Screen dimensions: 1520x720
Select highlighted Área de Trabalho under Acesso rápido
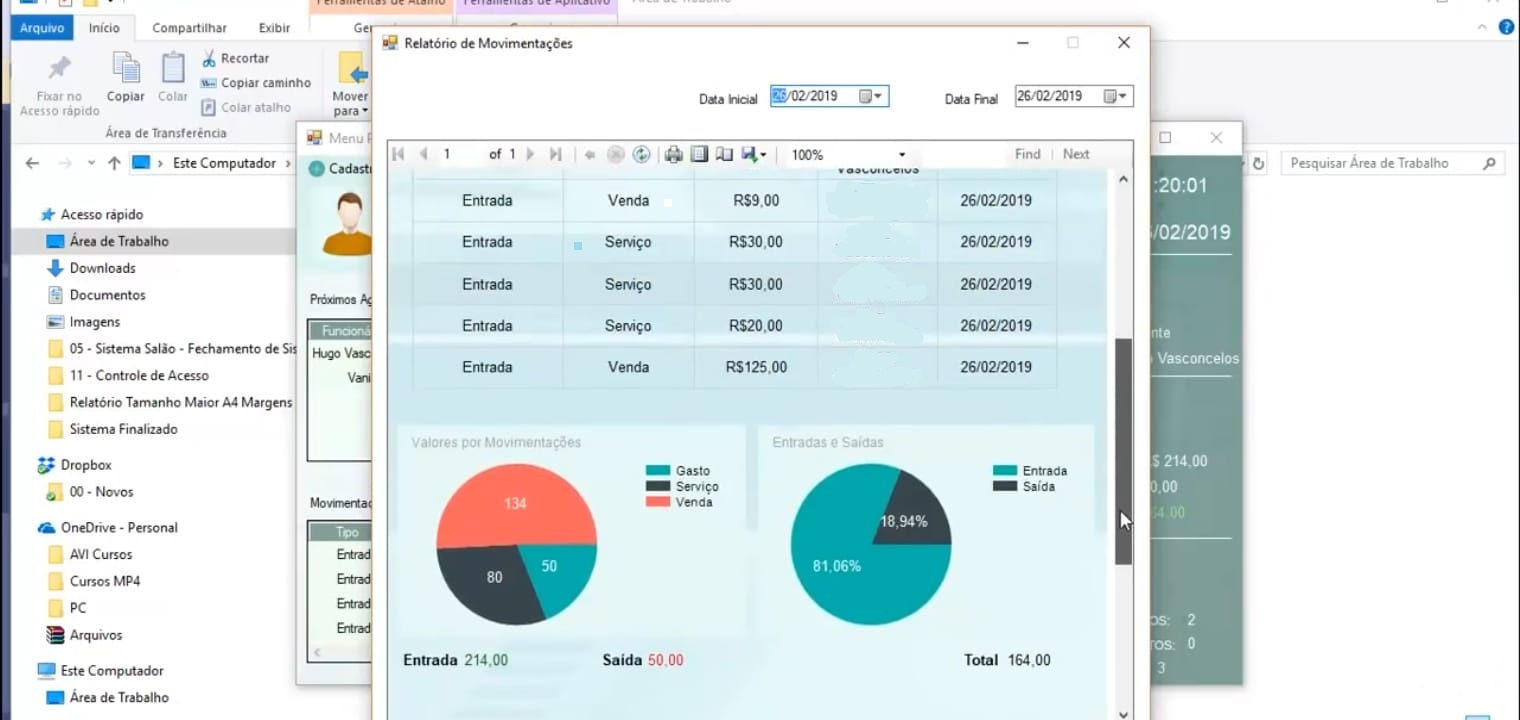pos(119,241)
